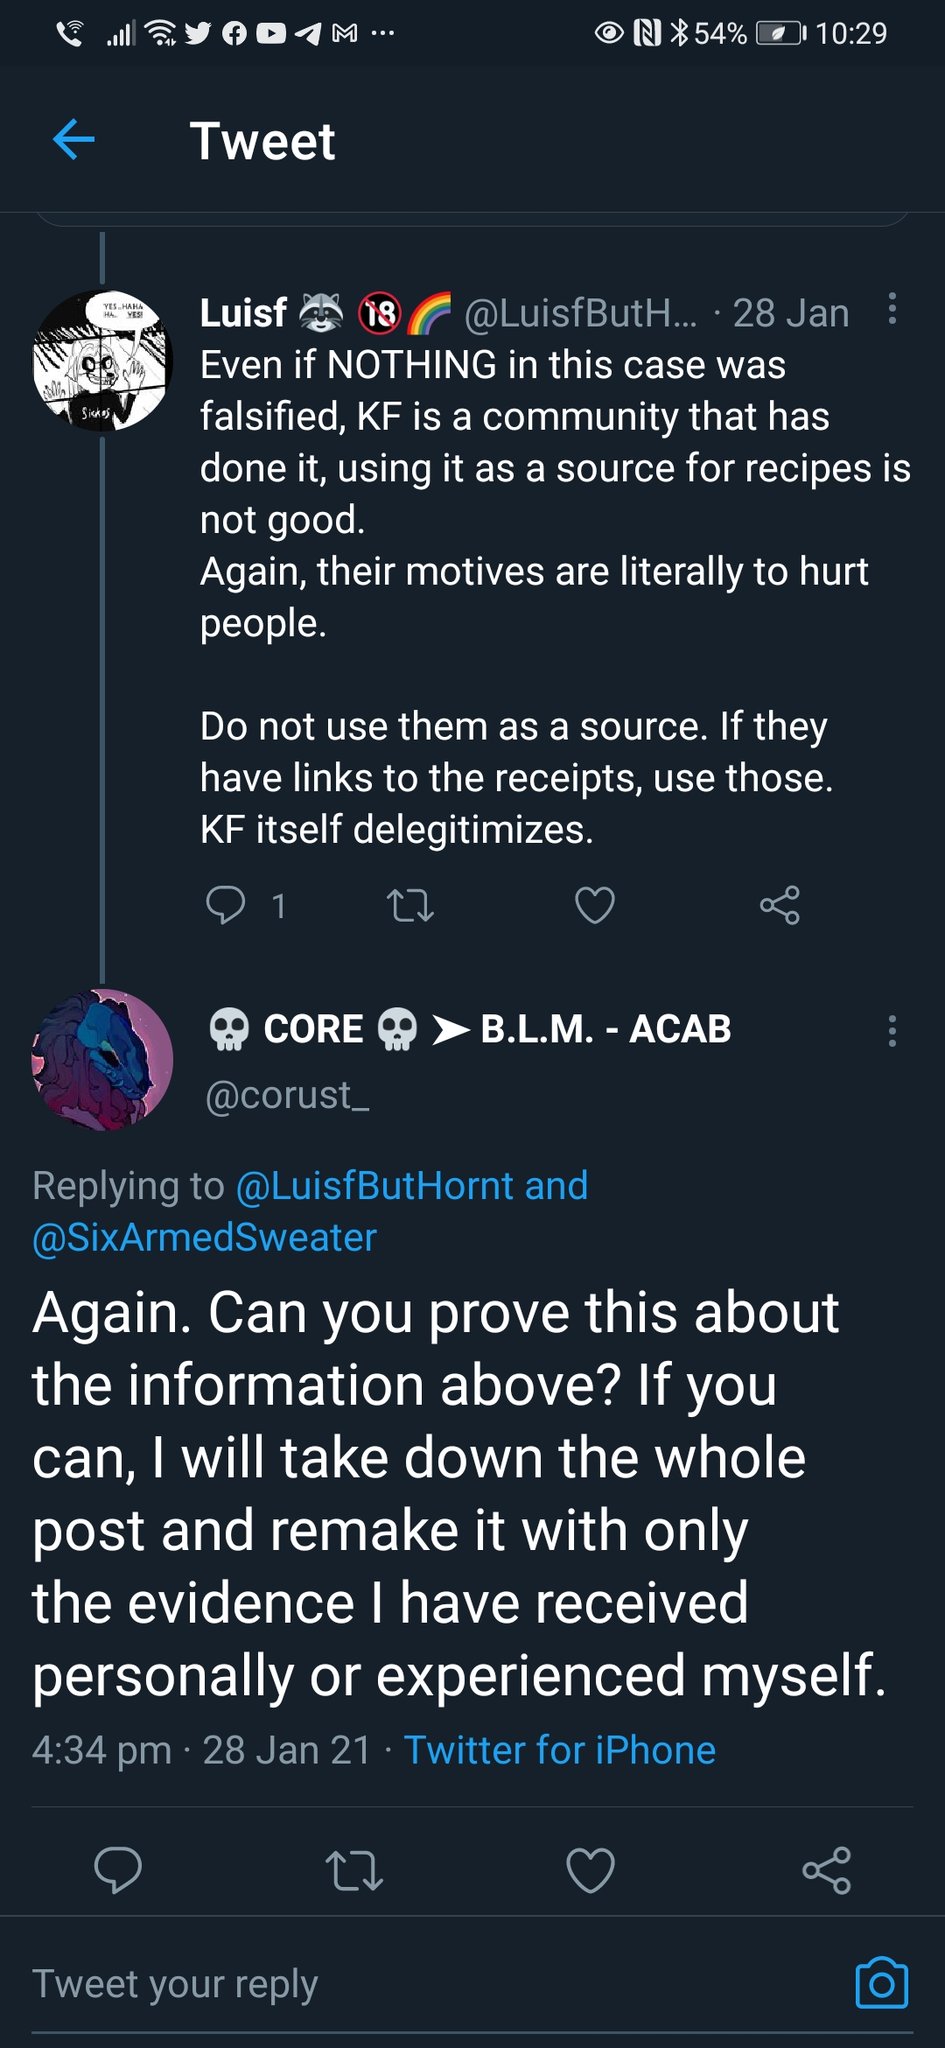Open the reply bubble on Luisf's tweet

point(225,905)
